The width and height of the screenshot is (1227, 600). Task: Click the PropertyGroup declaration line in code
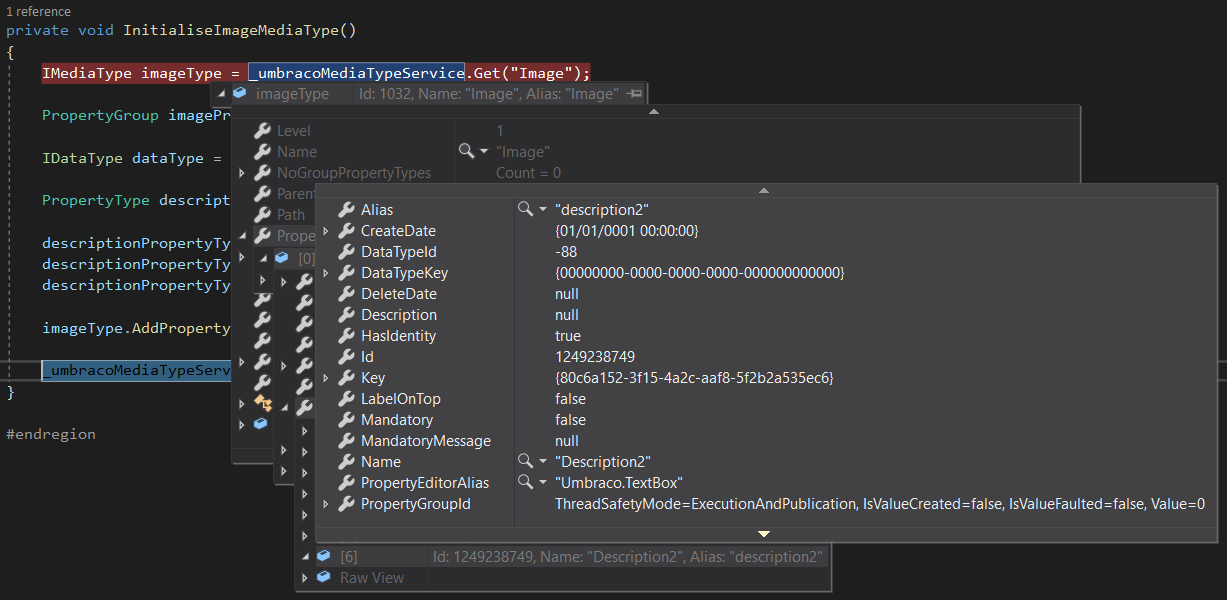137,115
